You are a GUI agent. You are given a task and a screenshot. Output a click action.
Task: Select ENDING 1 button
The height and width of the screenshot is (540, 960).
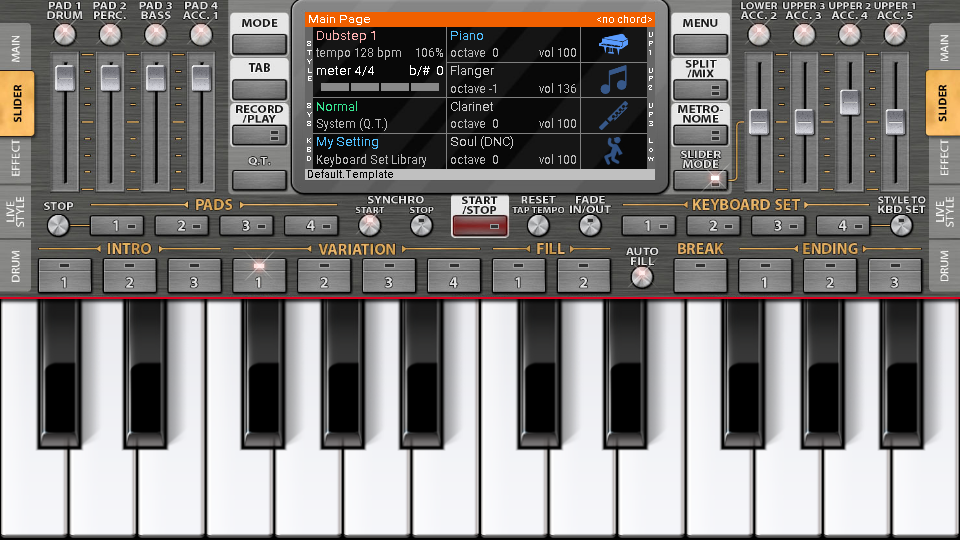(x=765, y=276)
